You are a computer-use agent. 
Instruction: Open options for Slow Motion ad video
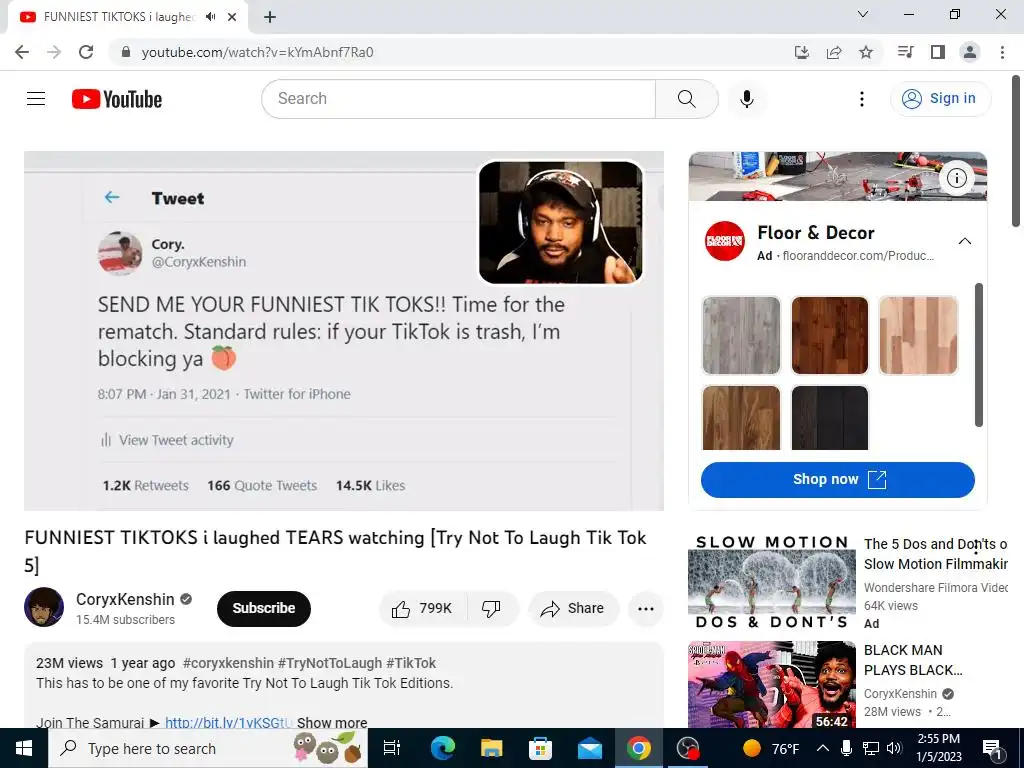tap(976, 548)
